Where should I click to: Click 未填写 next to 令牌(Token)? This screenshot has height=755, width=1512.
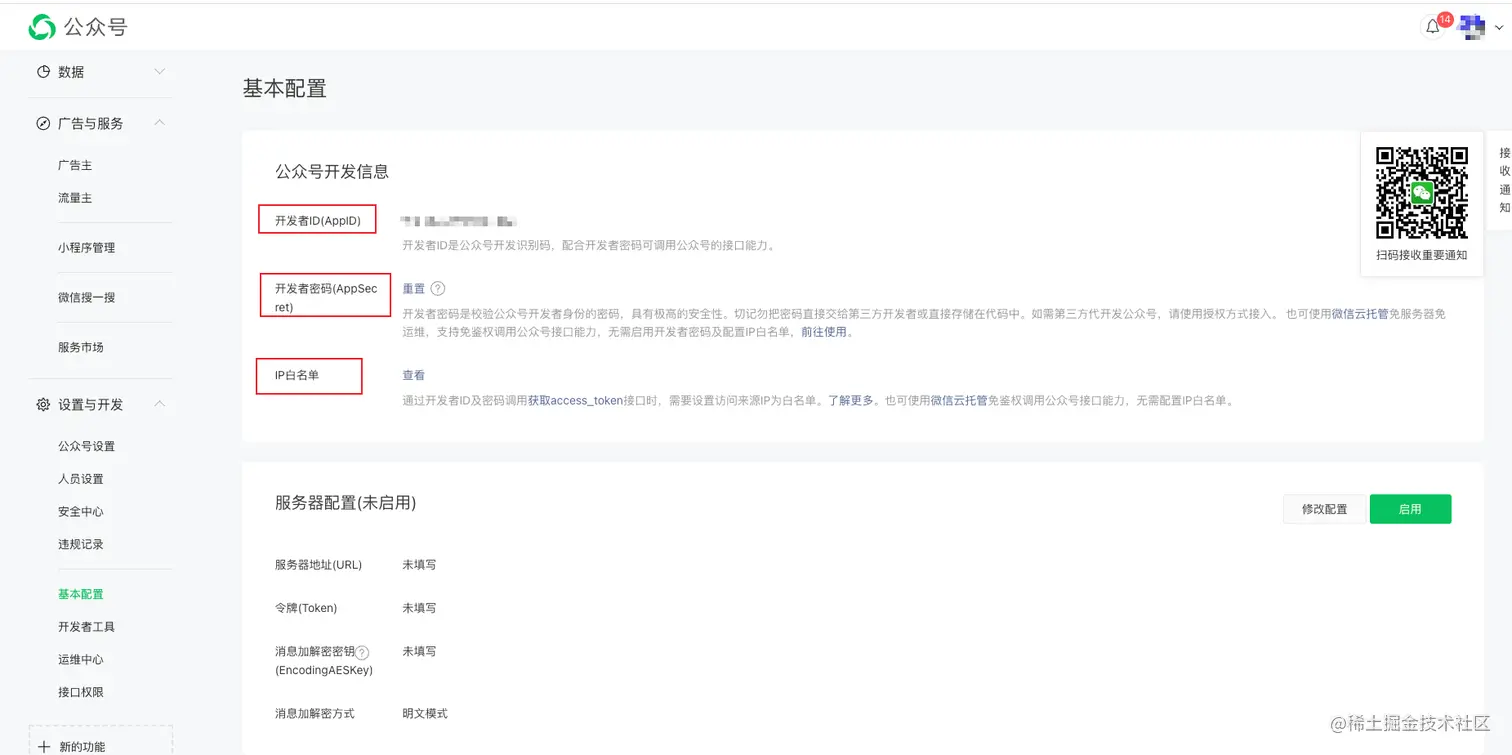click(419, 608)
